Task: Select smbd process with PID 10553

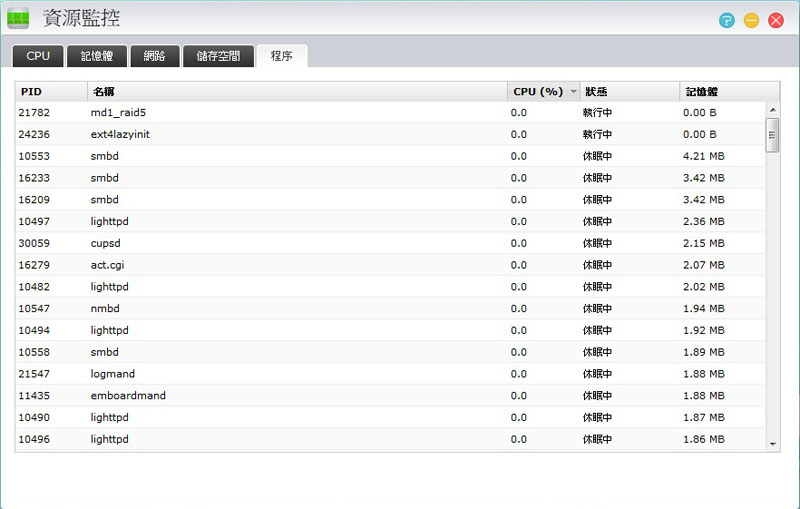Action: tap(390, 156)
